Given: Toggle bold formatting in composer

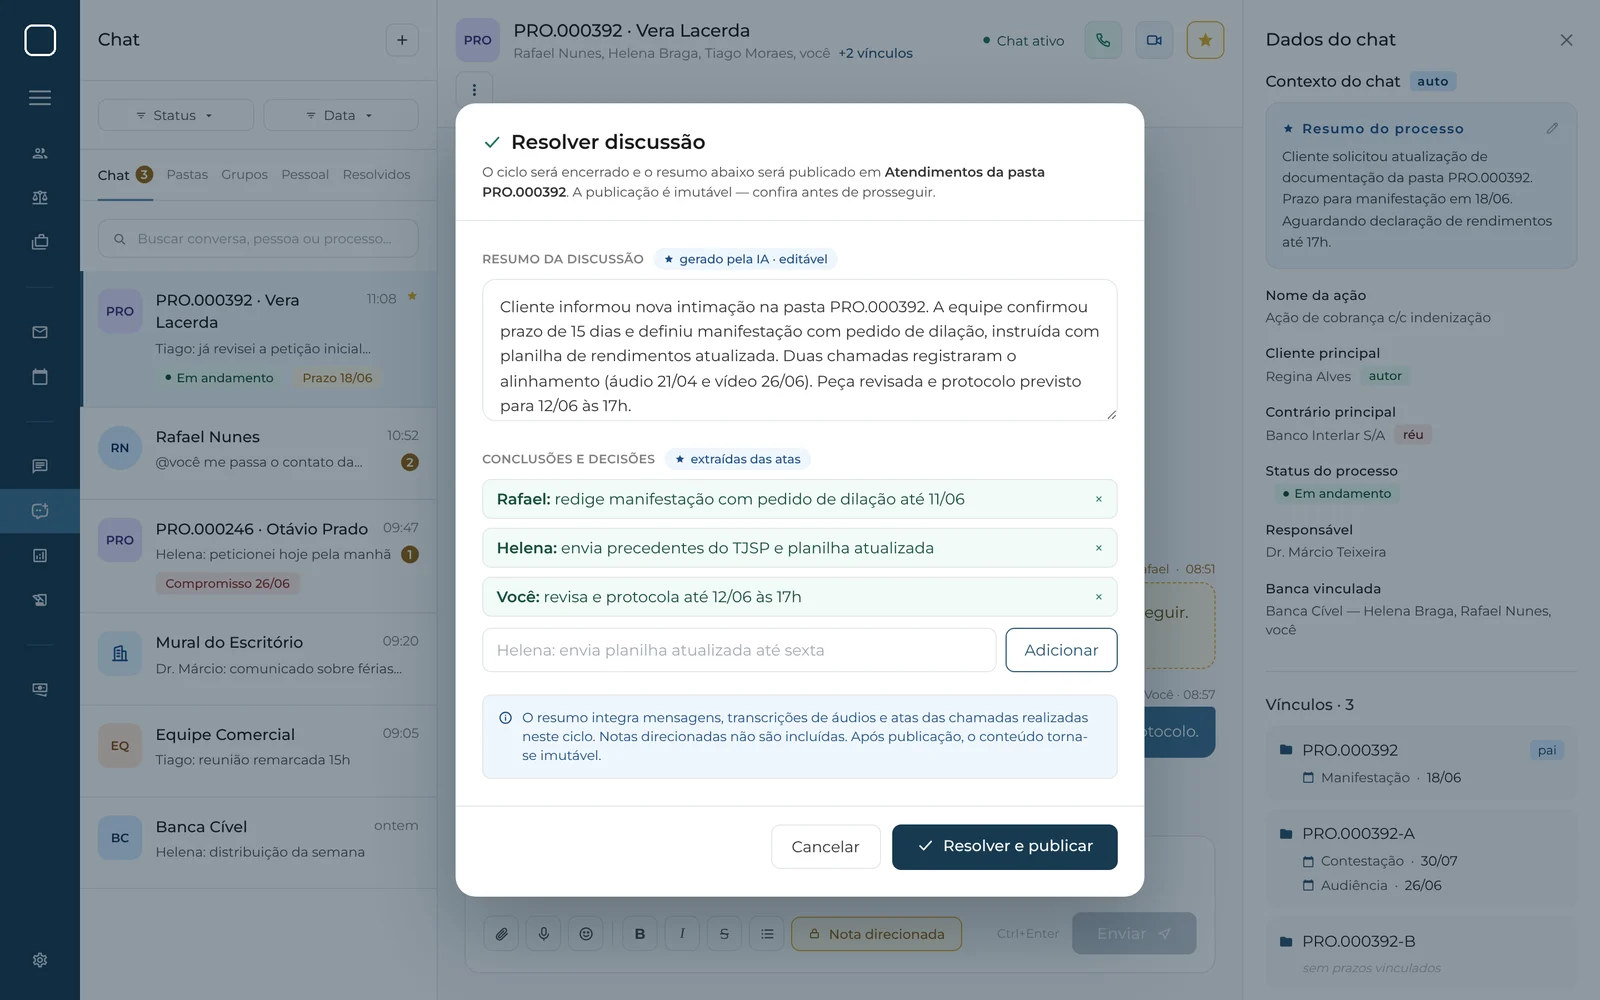Looking at the screenshot, I should pos(640,934).
